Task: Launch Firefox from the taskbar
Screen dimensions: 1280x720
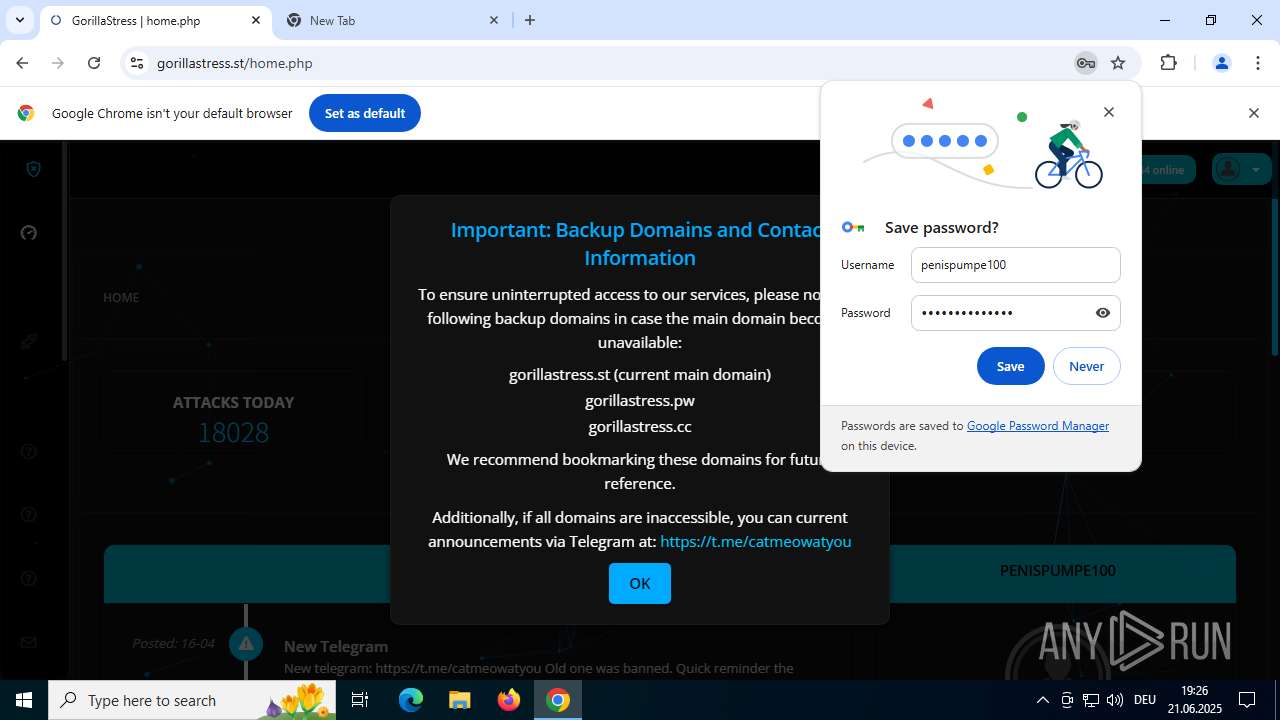Action: point(508,700)
